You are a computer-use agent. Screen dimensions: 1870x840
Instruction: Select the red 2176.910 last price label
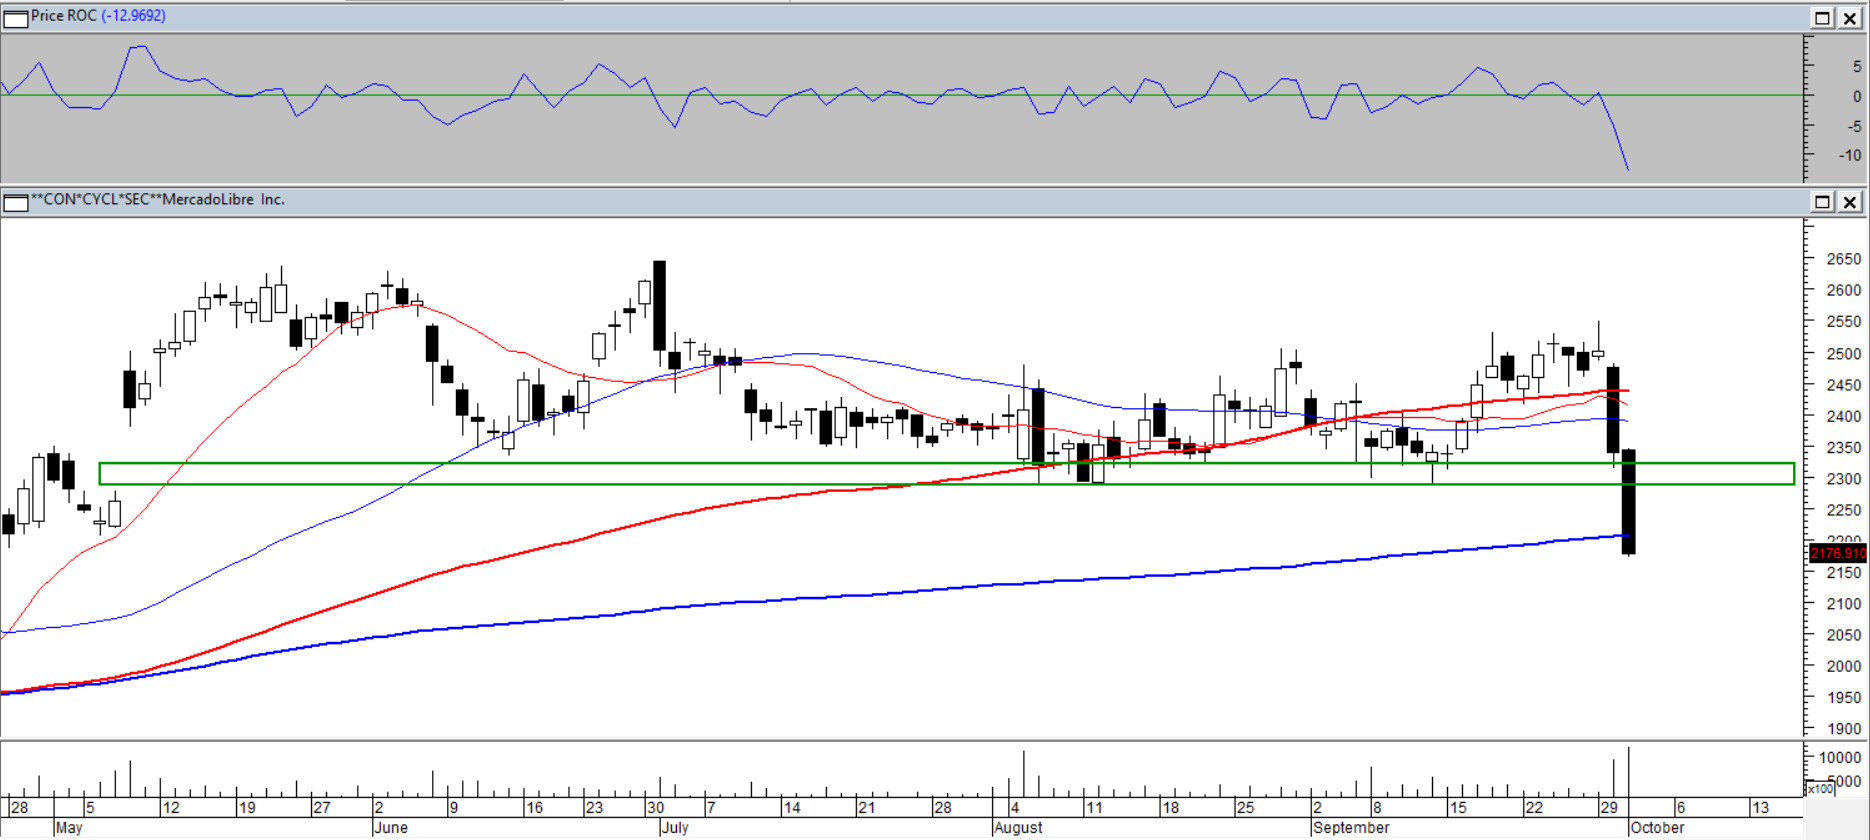pos(1837,553)
